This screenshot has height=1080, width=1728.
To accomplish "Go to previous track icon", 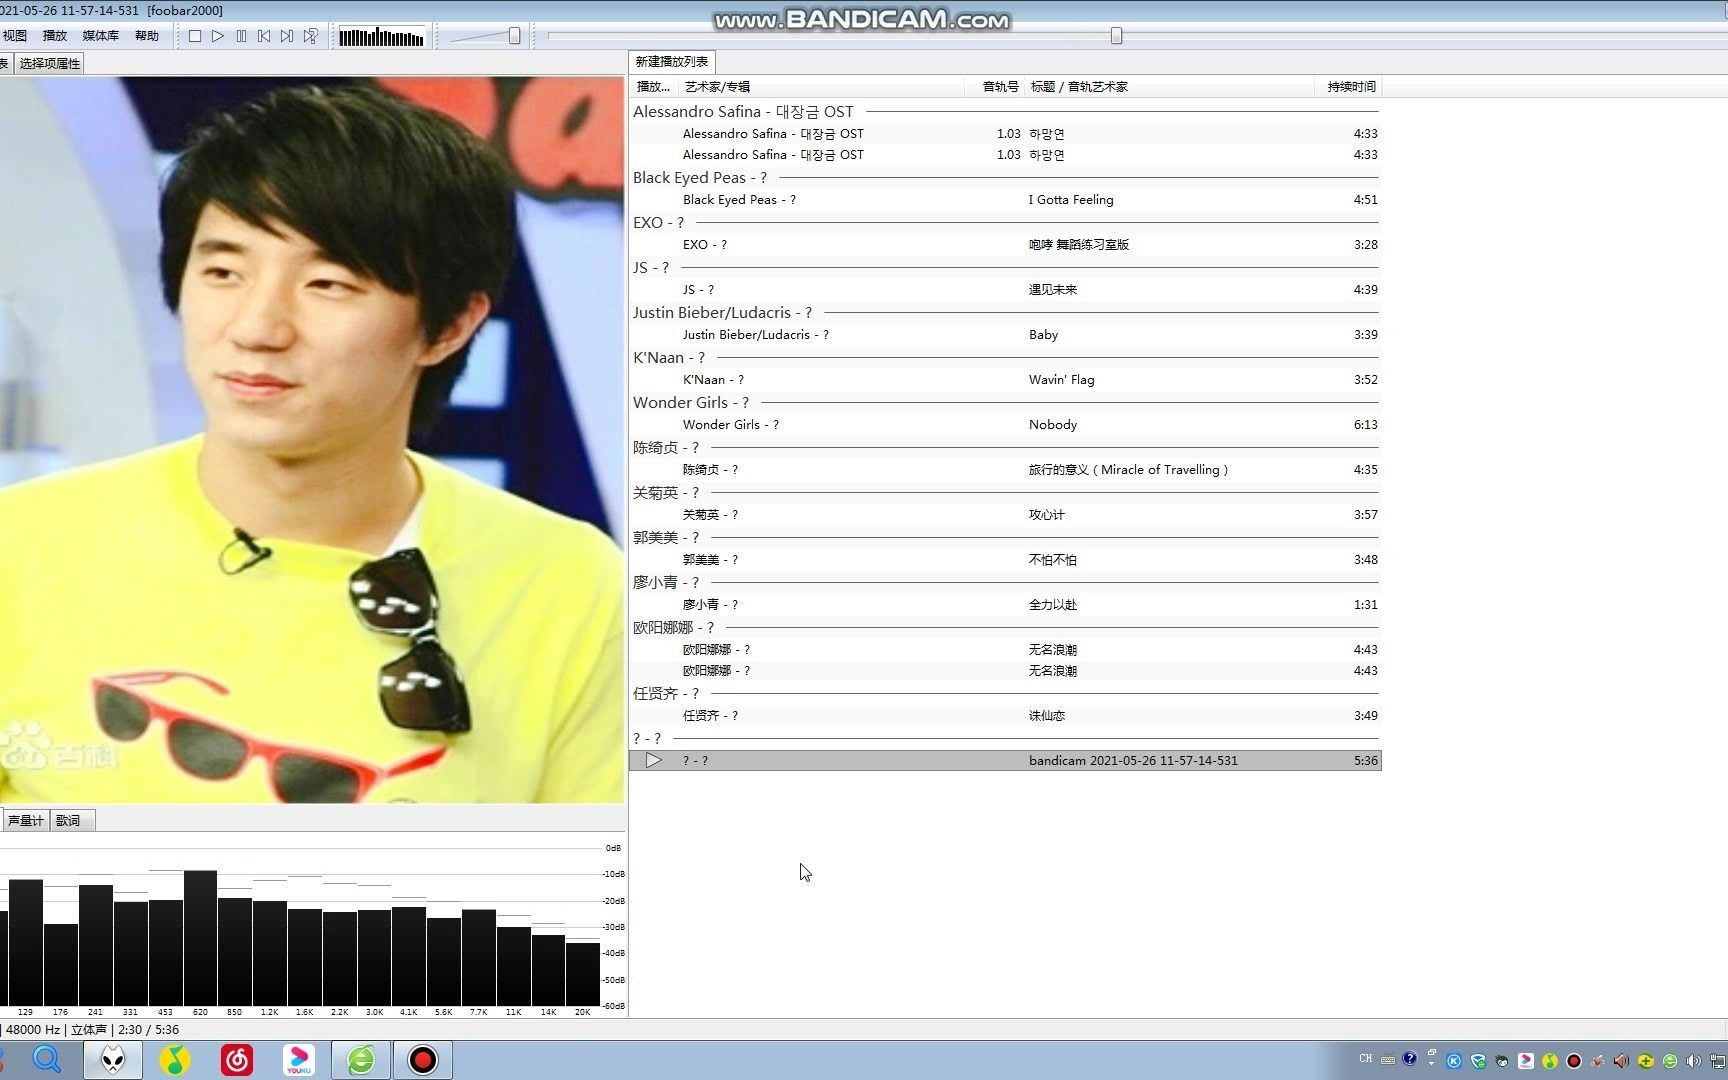I will click(264, 36).
